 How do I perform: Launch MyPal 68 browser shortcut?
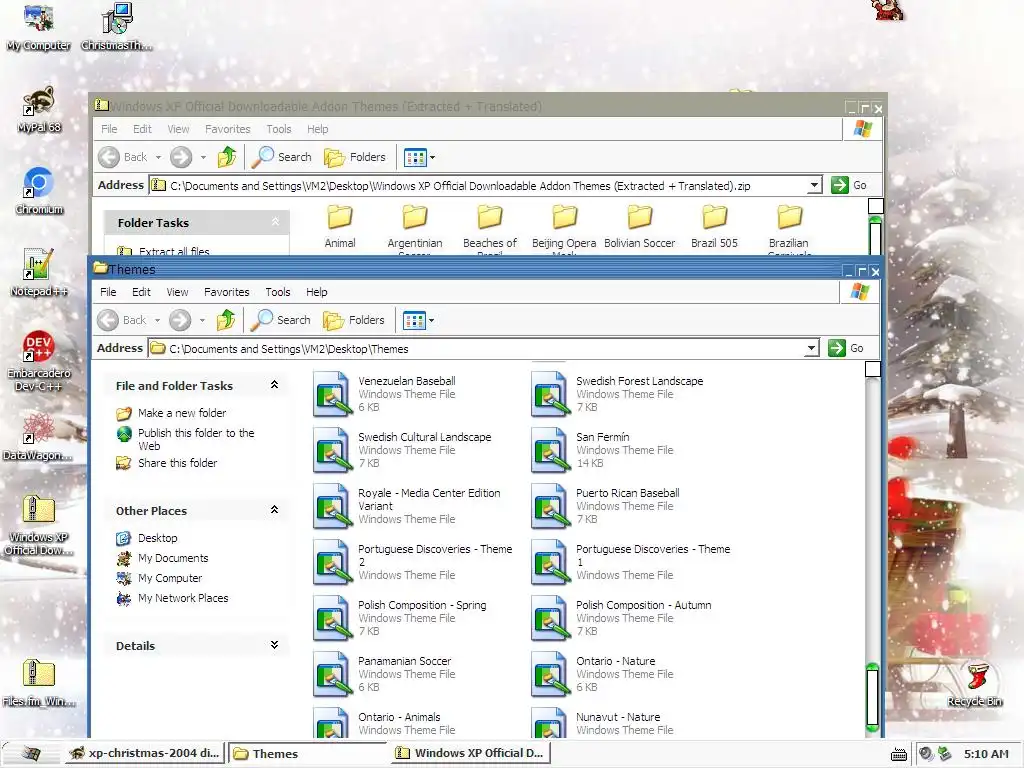click(x=39, y=108)
